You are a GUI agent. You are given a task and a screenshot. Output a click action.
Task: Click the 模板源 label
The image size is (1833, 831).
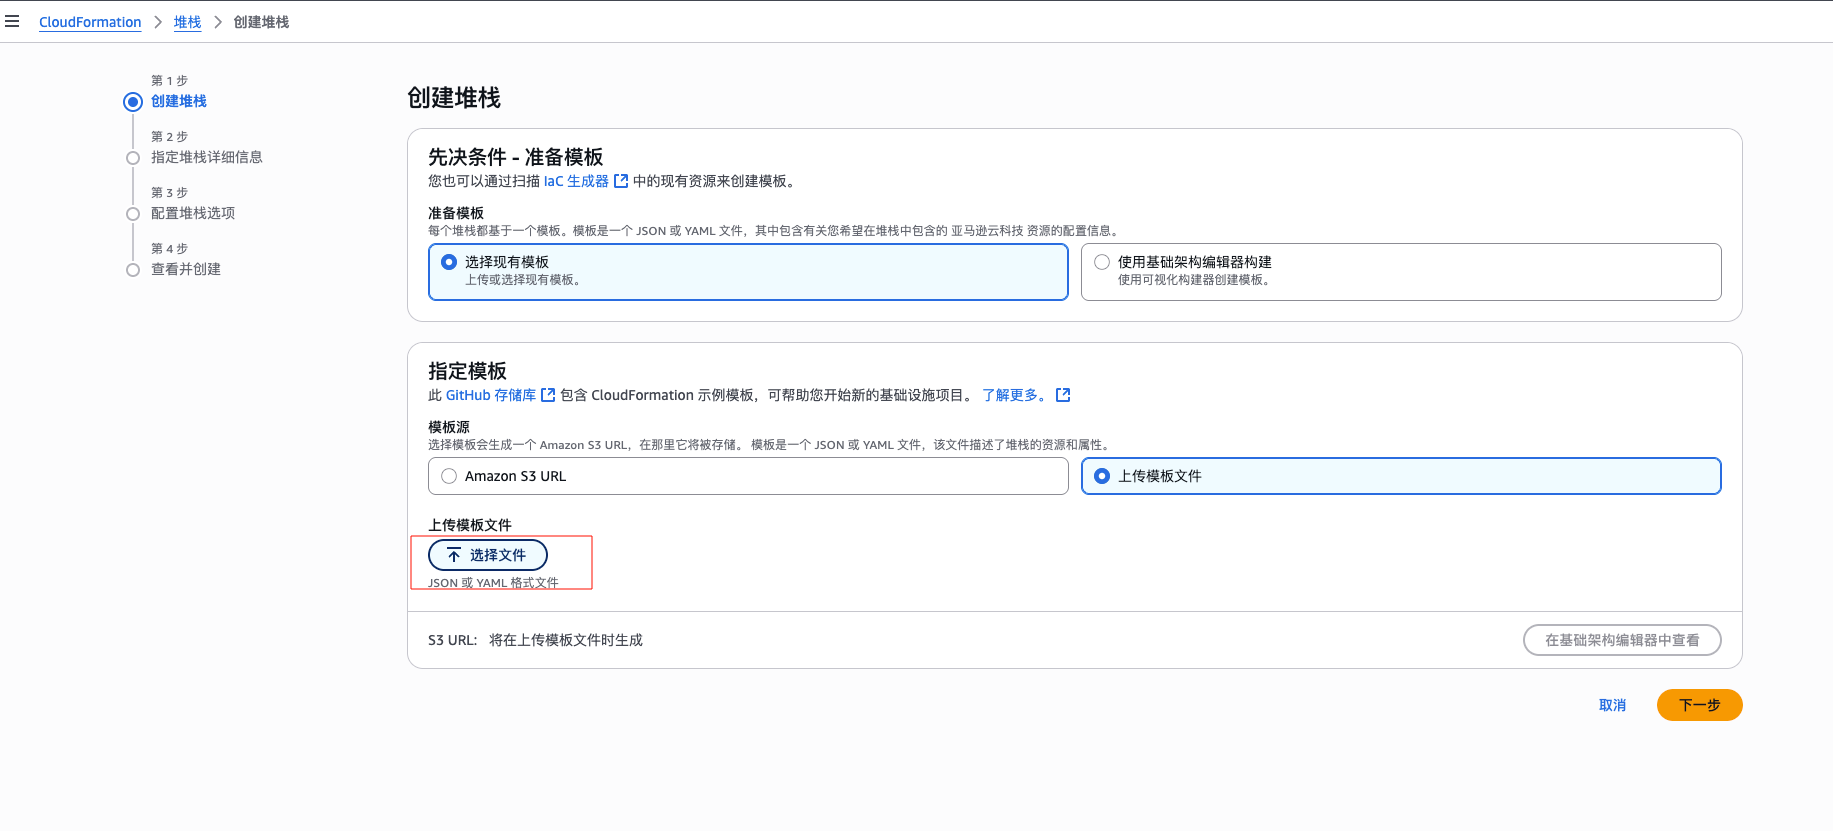coord(449,427)
